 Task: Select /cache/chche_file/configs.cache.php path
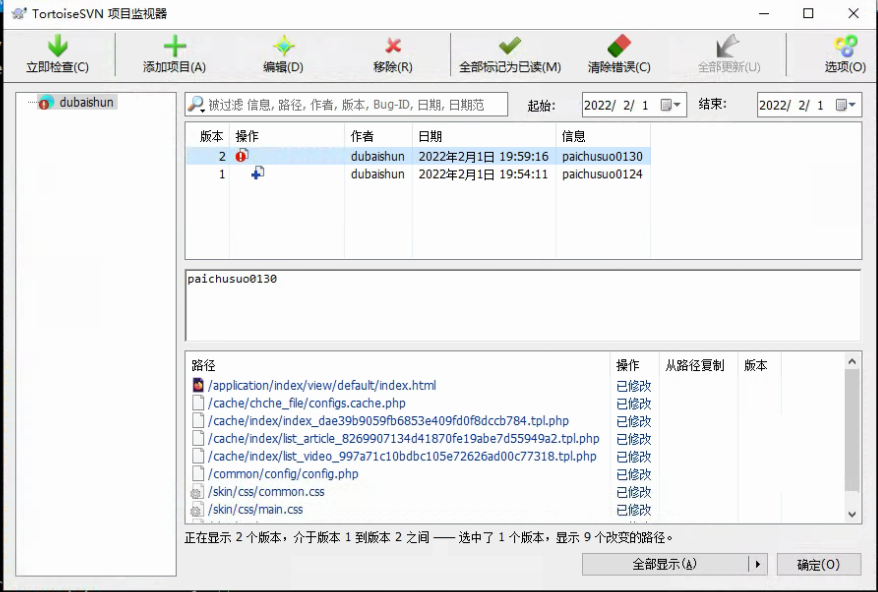(x=307, y=403)
